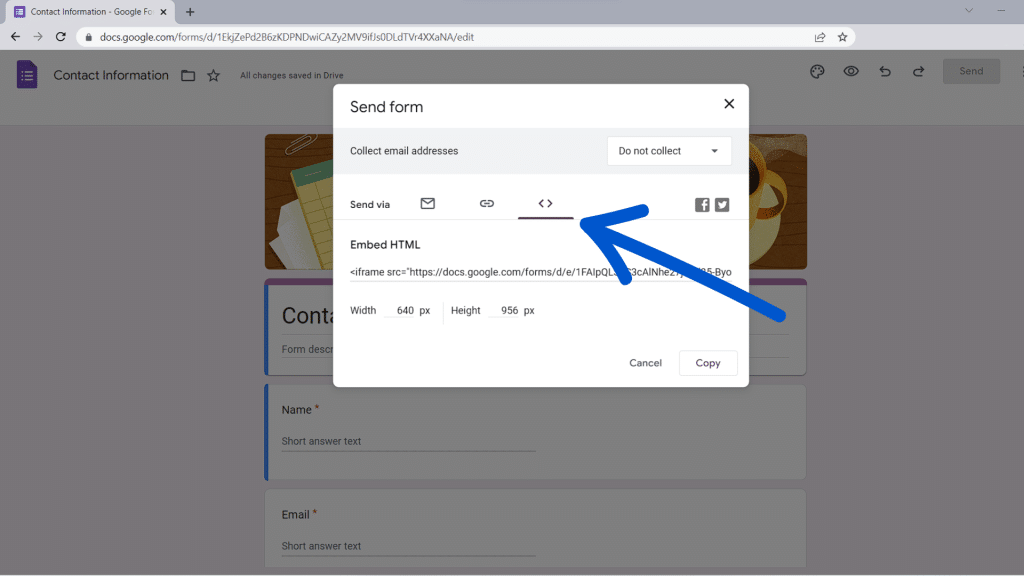The image size is (1024, 576).
Task: Open the Customize theme palette
Action: pos(817,71)
